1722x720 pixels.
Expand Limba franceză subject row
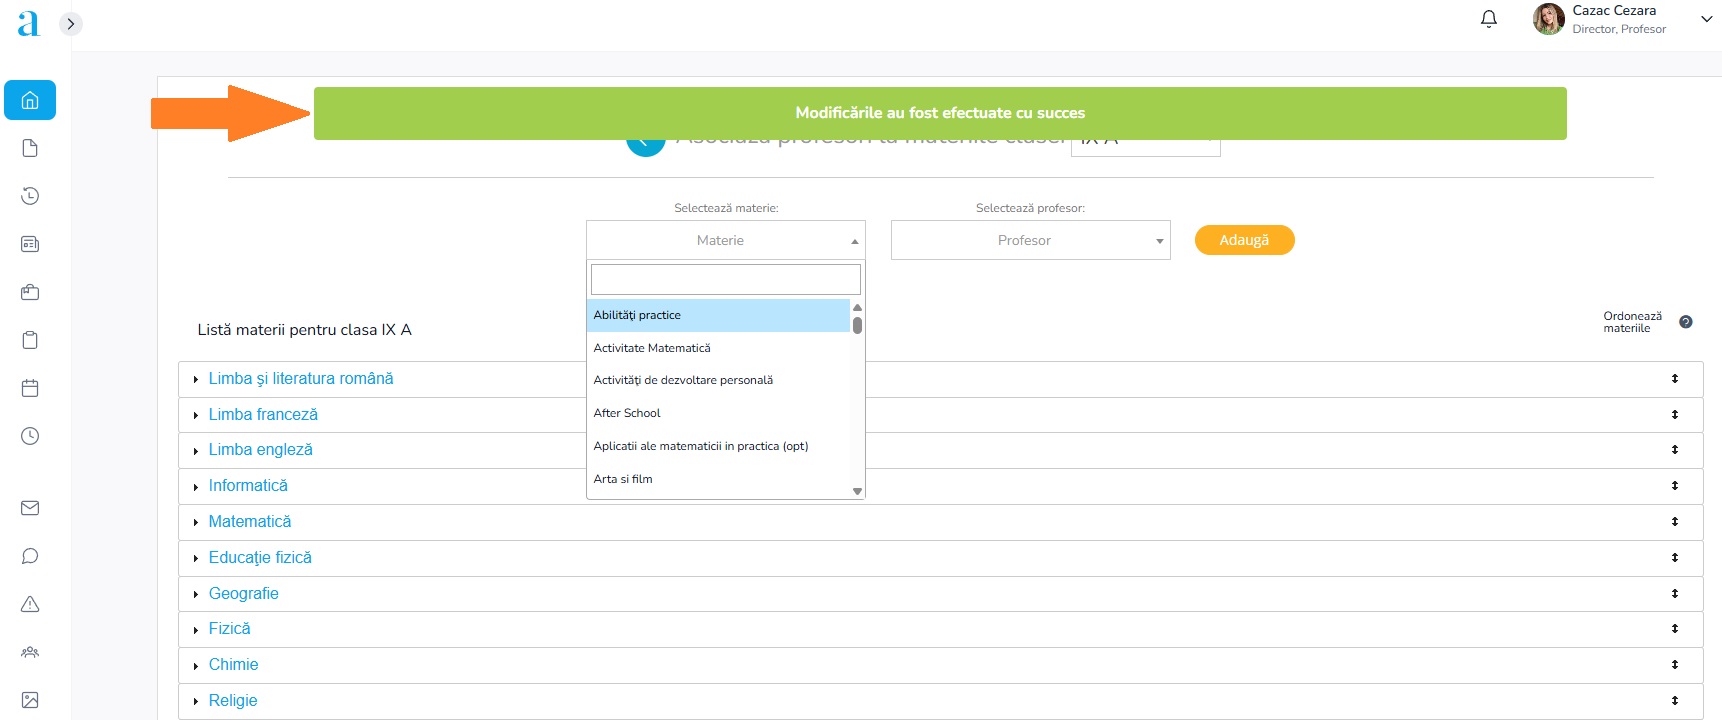point(263,415)
